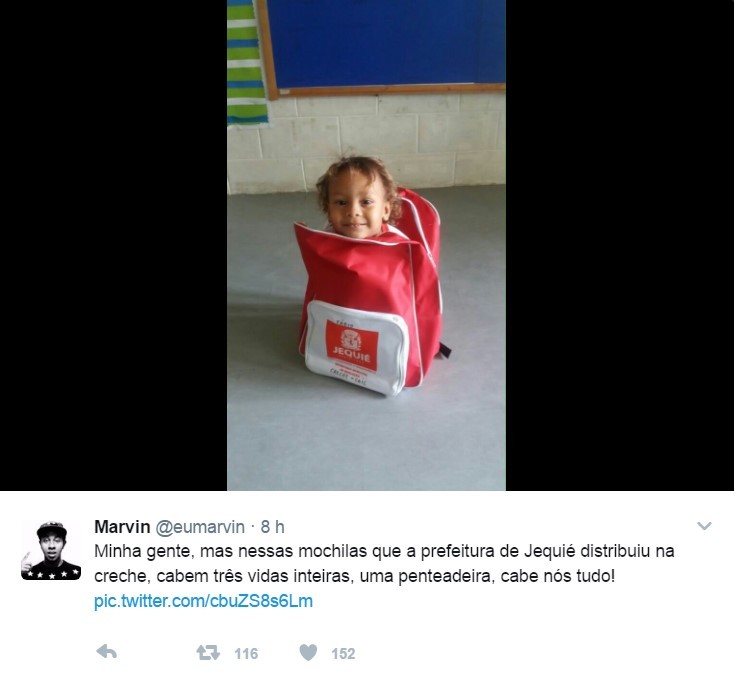Open the tweet via 8 h timestamp
The height and width of the screenshot is (684, 734).
(272, 527)
